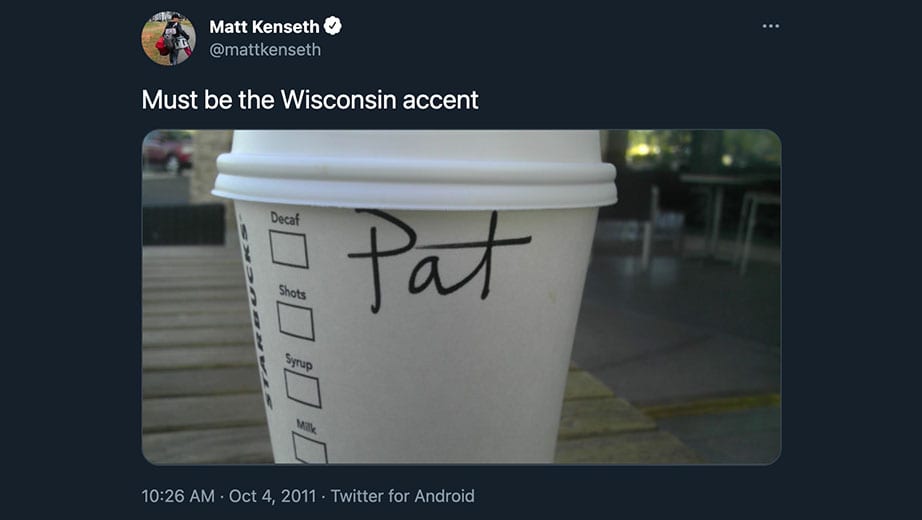Open the Twitter for Android source link

402,496
